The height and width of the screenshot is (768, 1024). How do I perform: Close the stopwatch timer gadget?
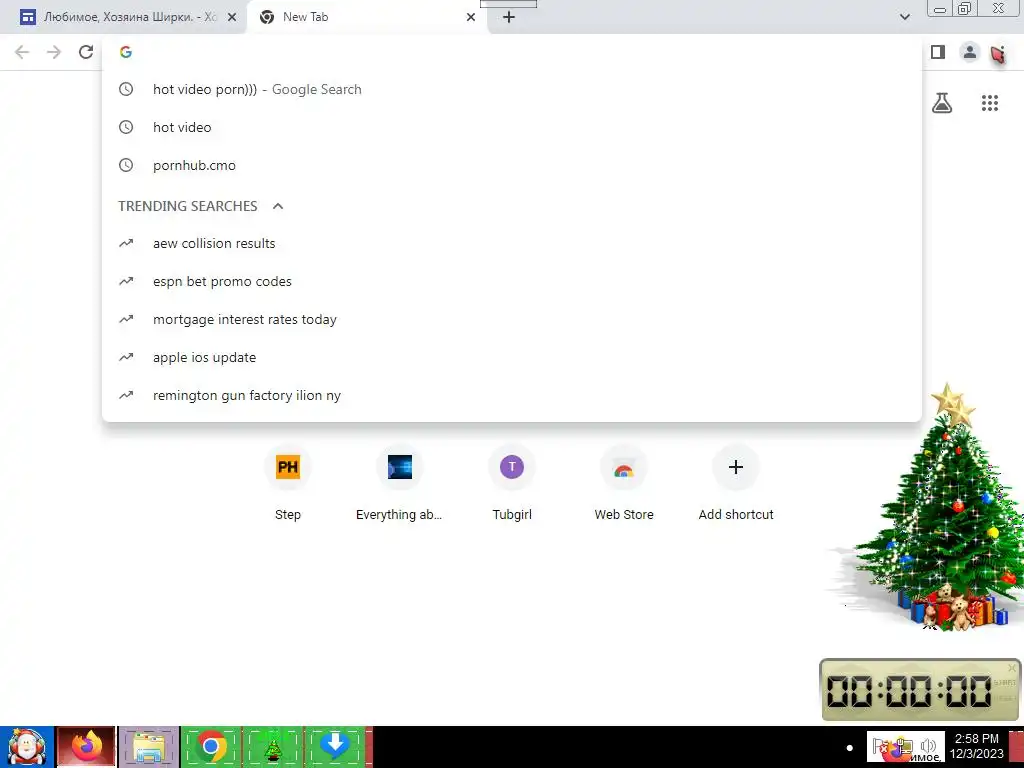pyautogui.click(x=1012, y=667)
